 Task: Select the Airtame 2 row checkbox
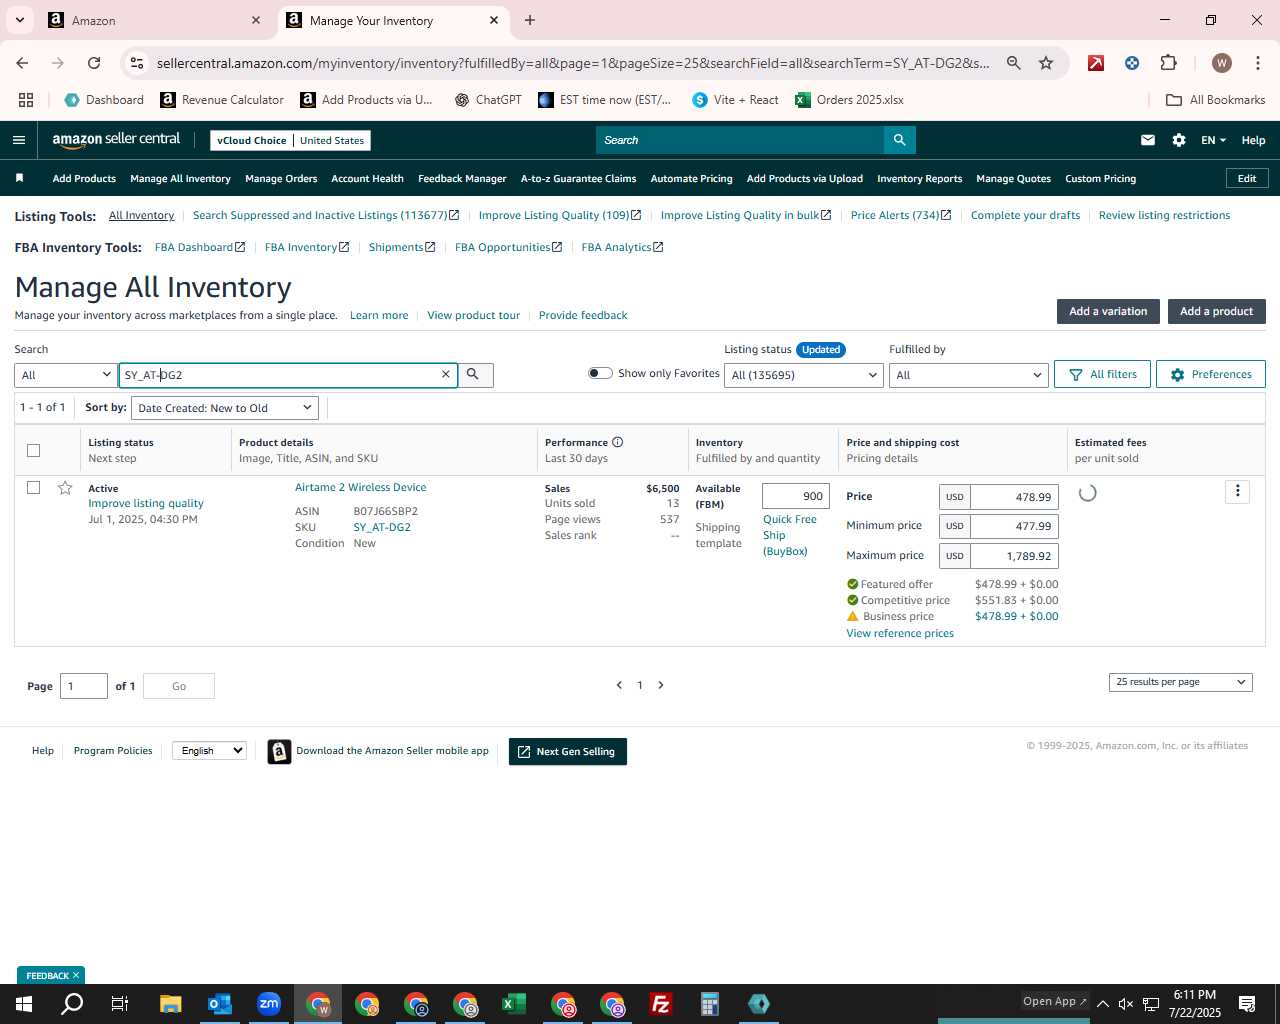[x=33, y=488]
